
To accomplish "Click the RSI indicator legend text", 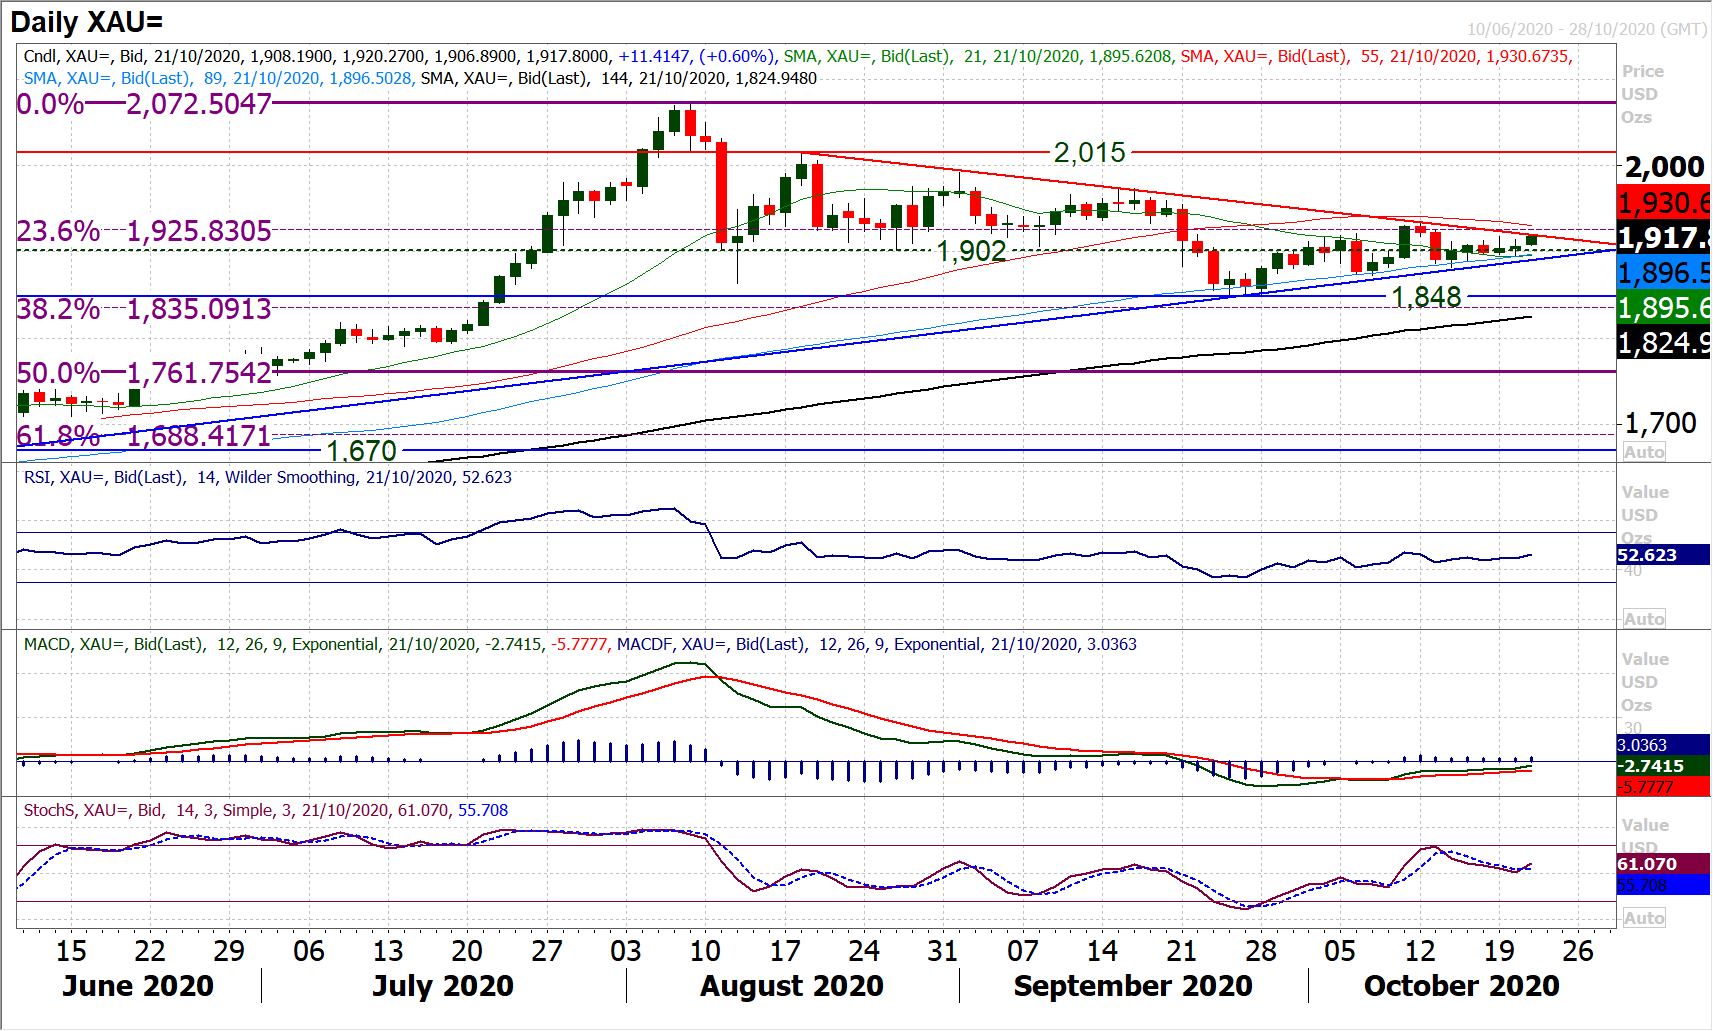I will [x=267, y=478].
